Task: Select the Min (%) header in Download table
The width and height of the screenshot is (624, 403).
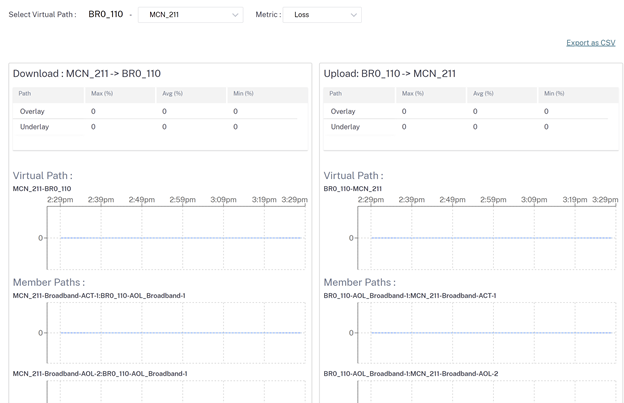Action: tap(268, 94)
